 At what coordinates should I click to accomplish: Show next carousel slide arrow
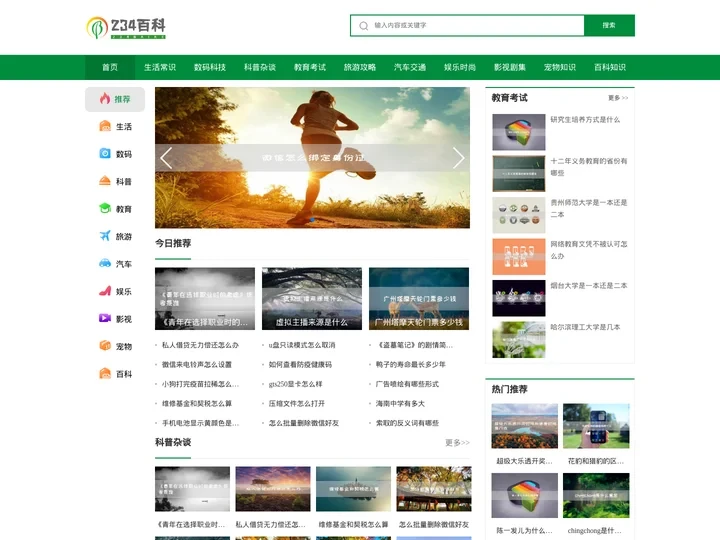[458, 158]
